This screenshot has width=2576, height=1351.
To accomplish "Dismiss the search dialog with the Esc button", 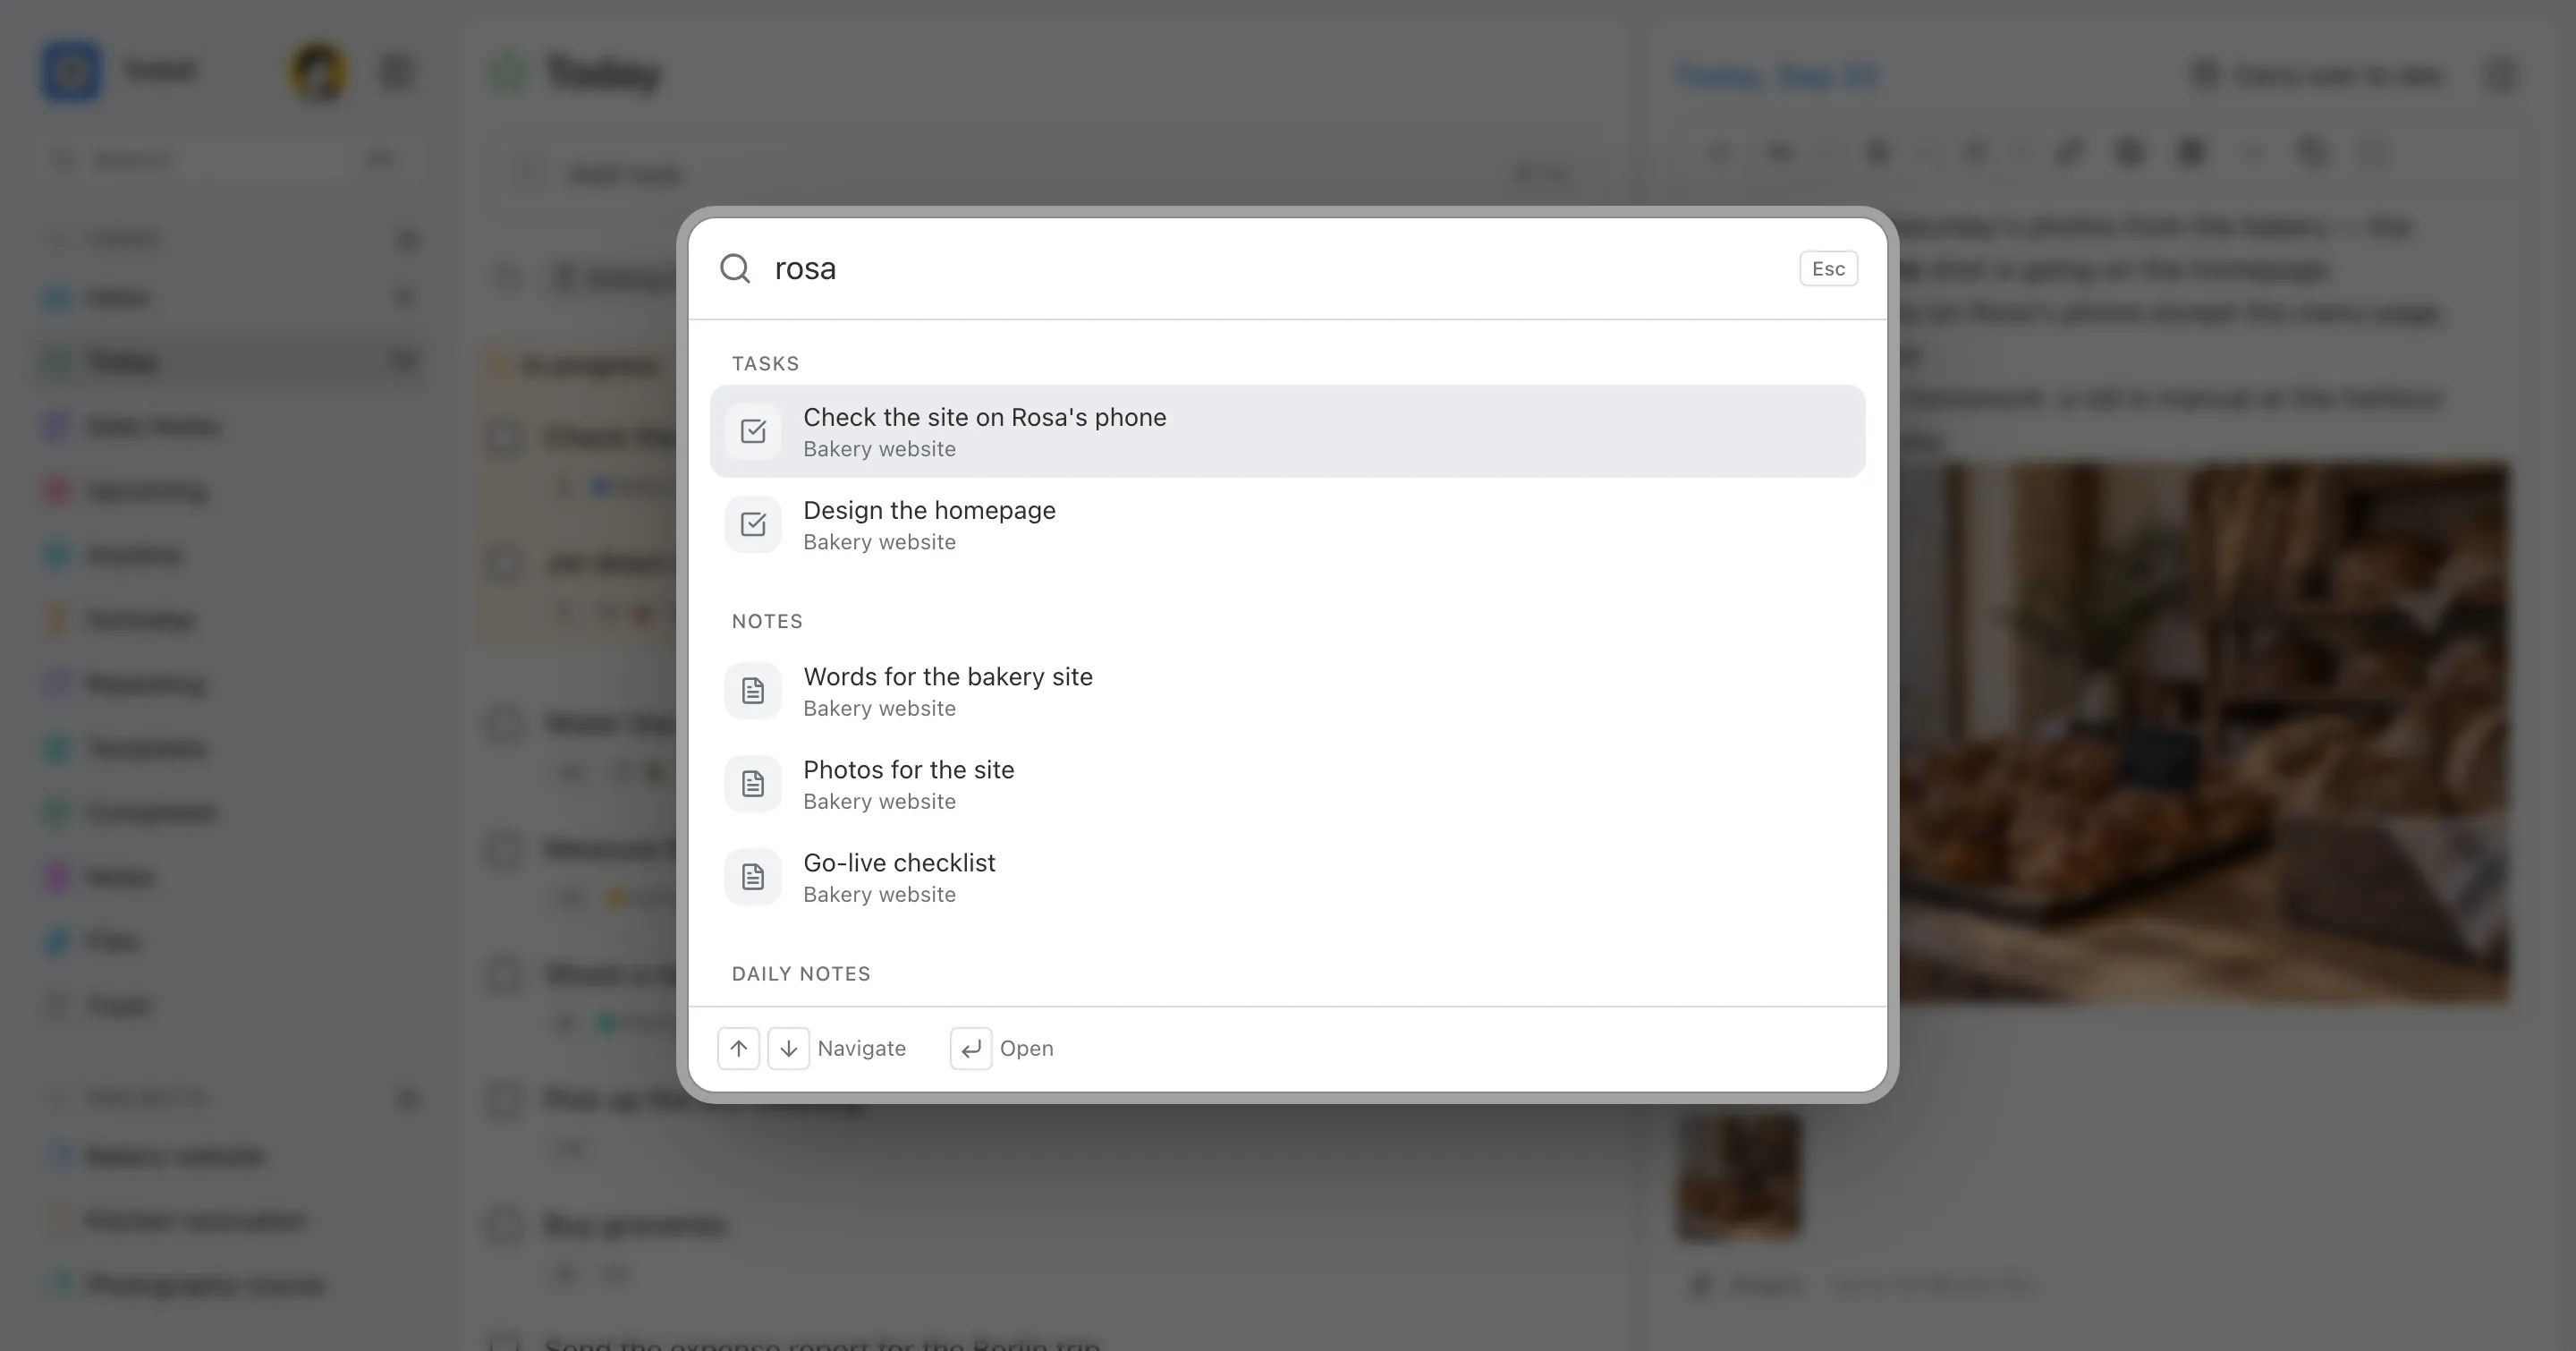I will click(1828, 268).
